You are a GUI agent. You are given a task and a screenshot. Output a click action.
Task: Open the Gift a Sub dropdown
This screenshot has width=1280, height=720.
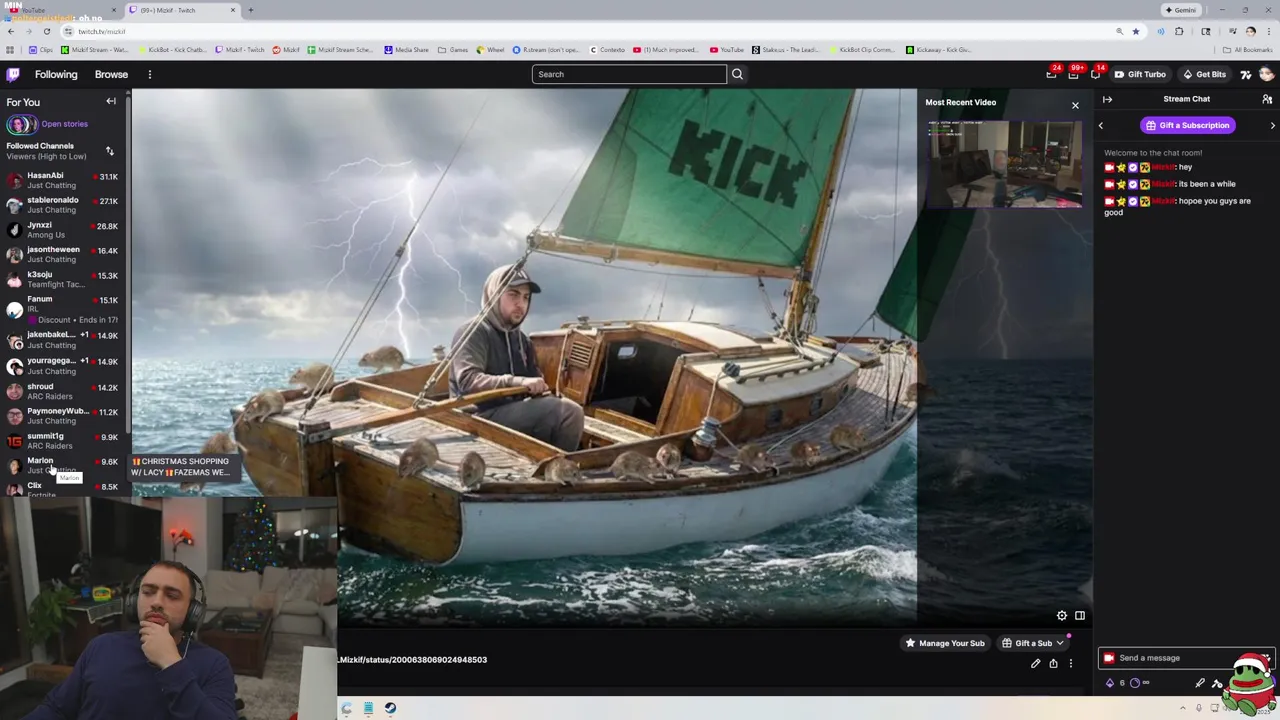[1034, 643]
